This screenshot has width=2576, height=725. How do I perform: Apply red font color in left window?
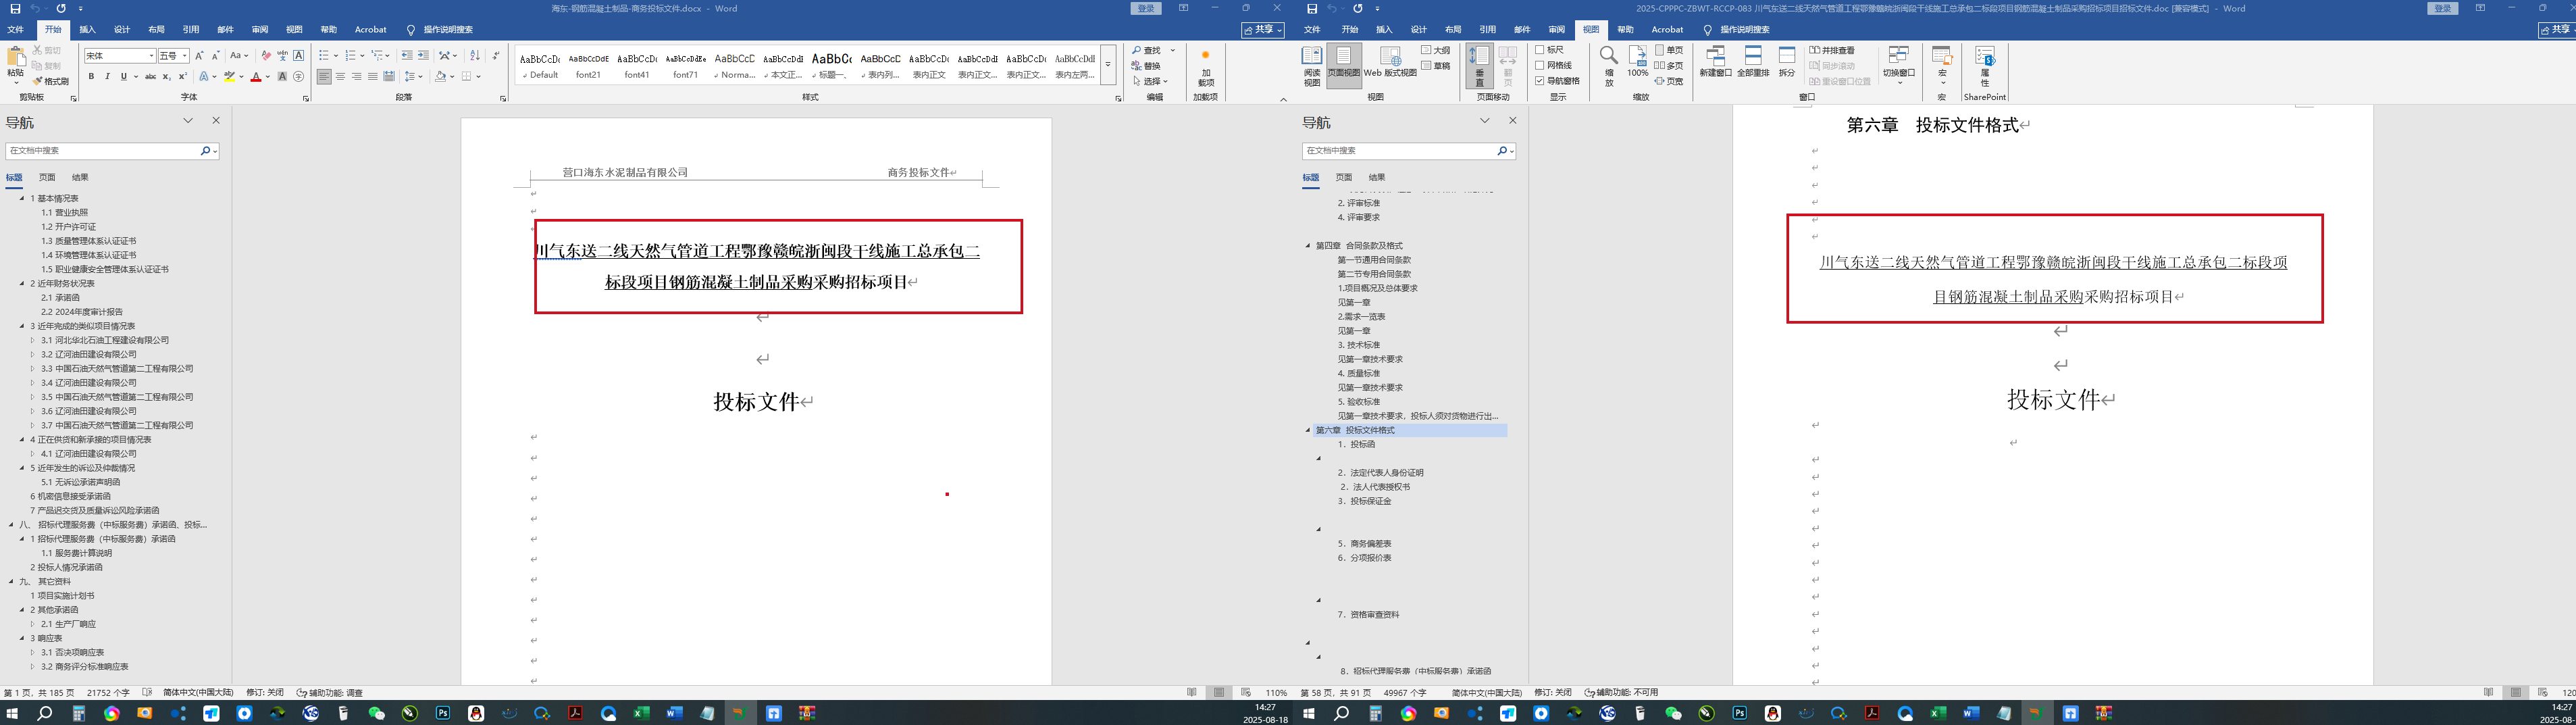256,76
